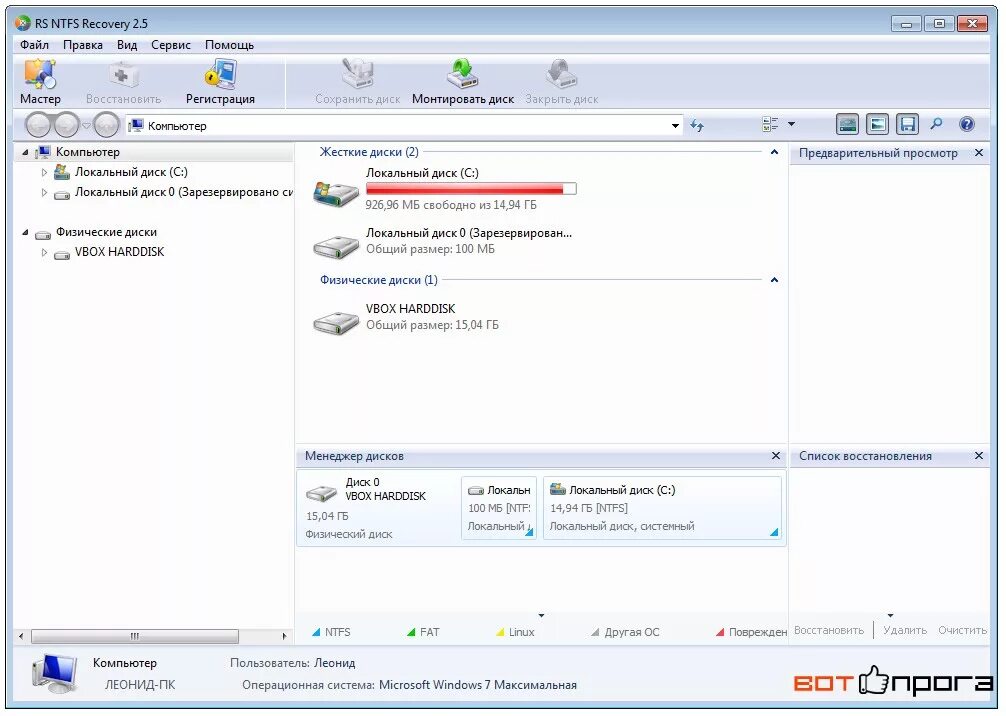Open the view options dropdown arrow
Screen dimensions: 1006x716
tap(792, 124)
